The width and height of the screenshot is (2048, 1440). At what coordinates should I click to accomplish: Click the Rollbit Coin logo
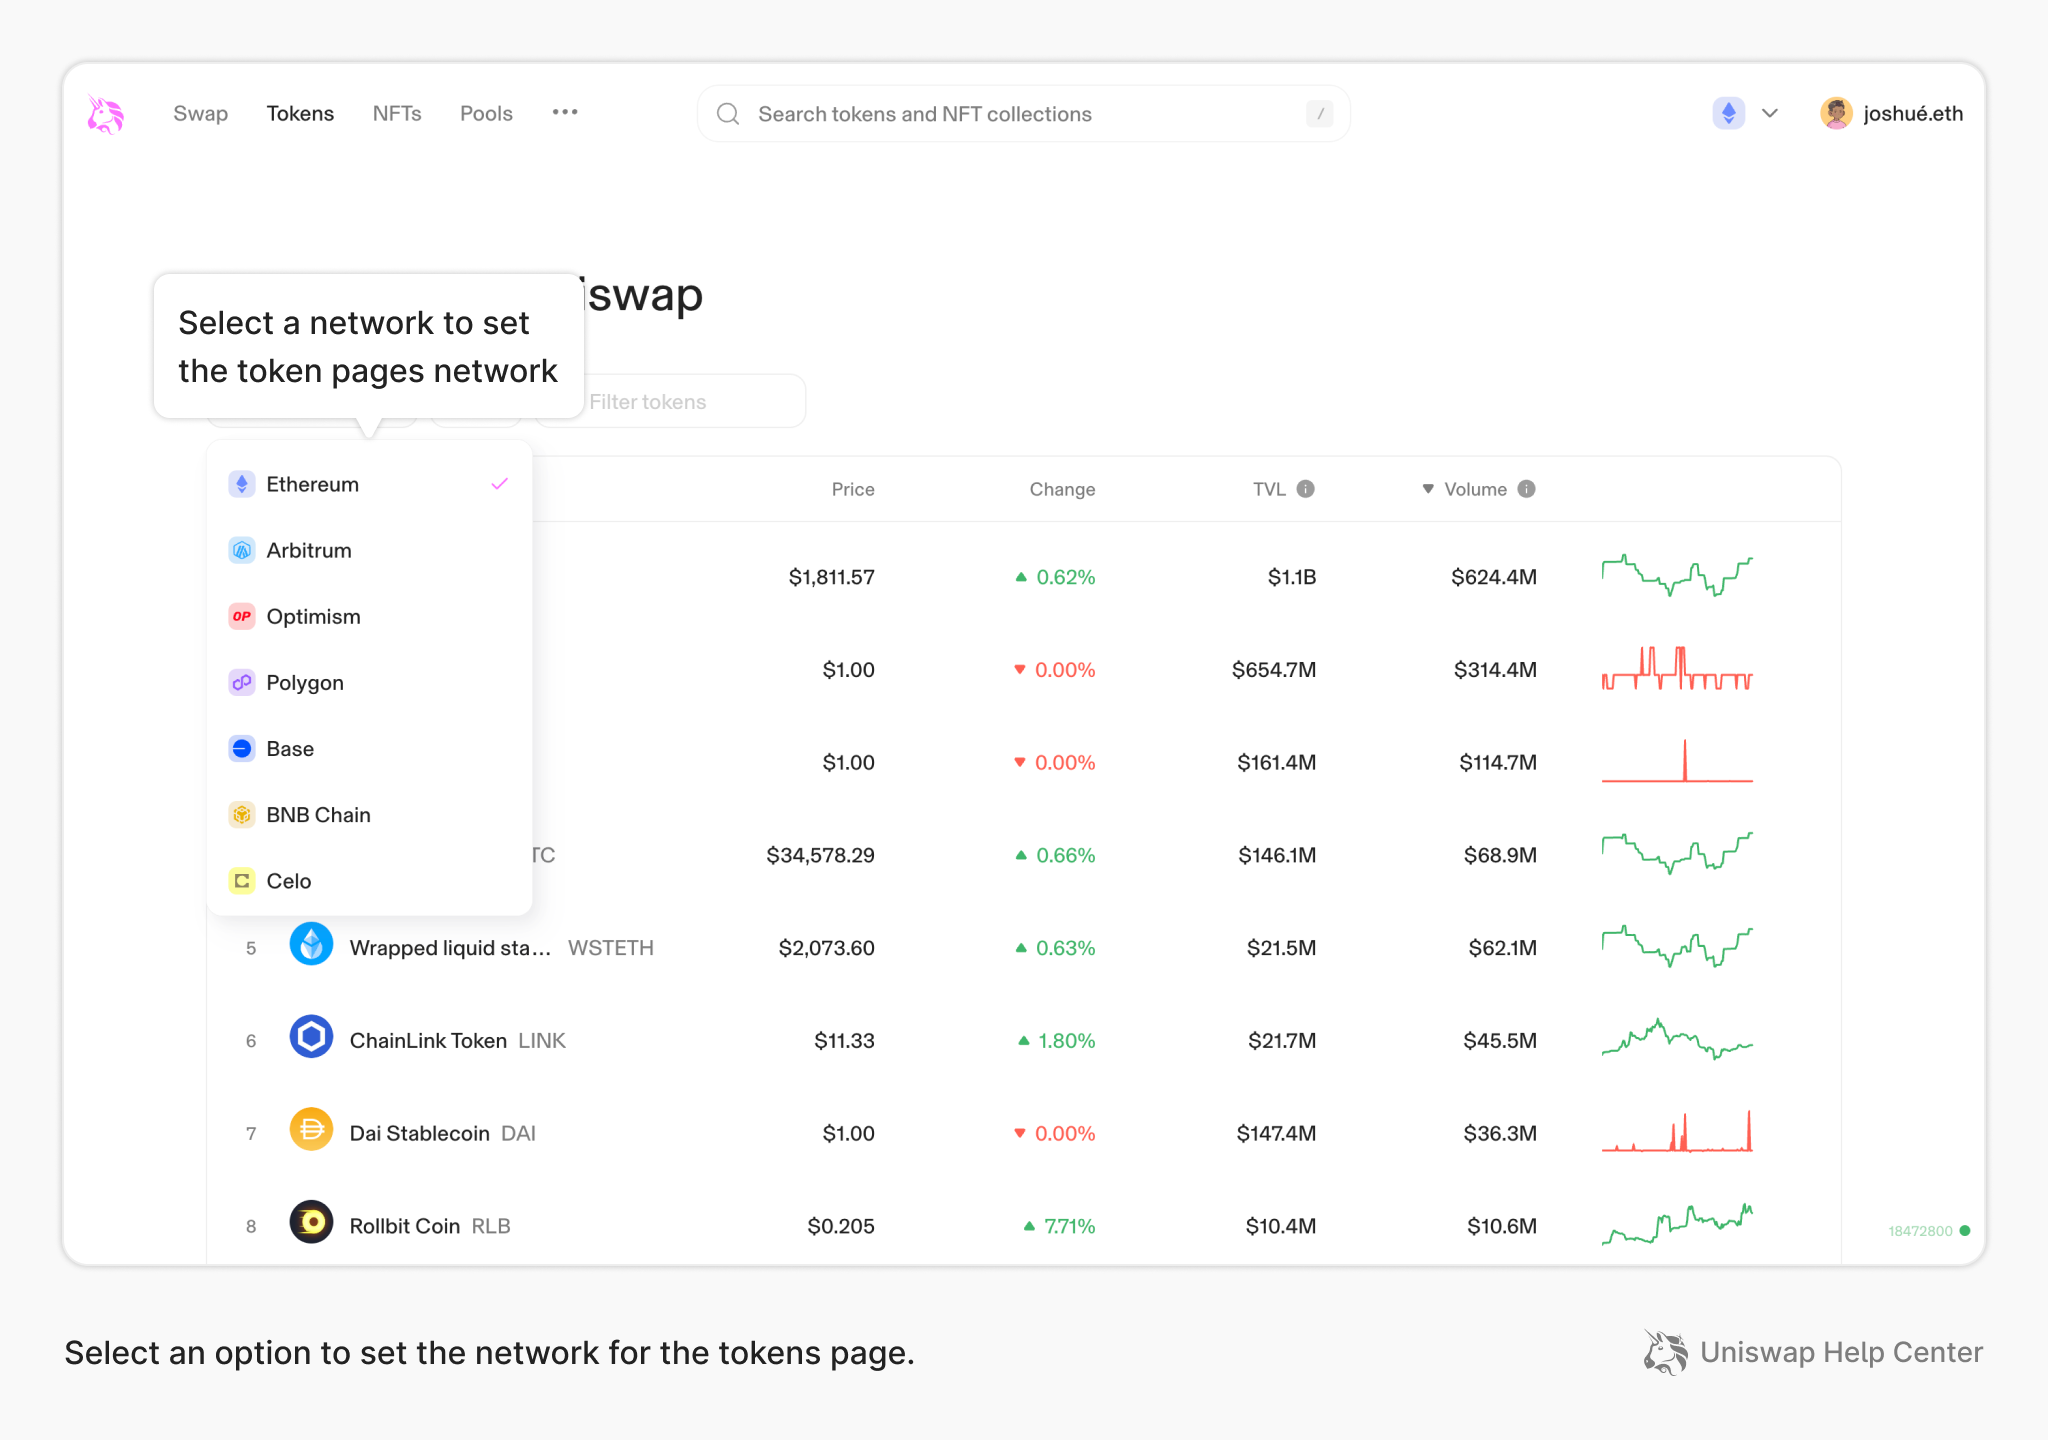[311, 1222]
